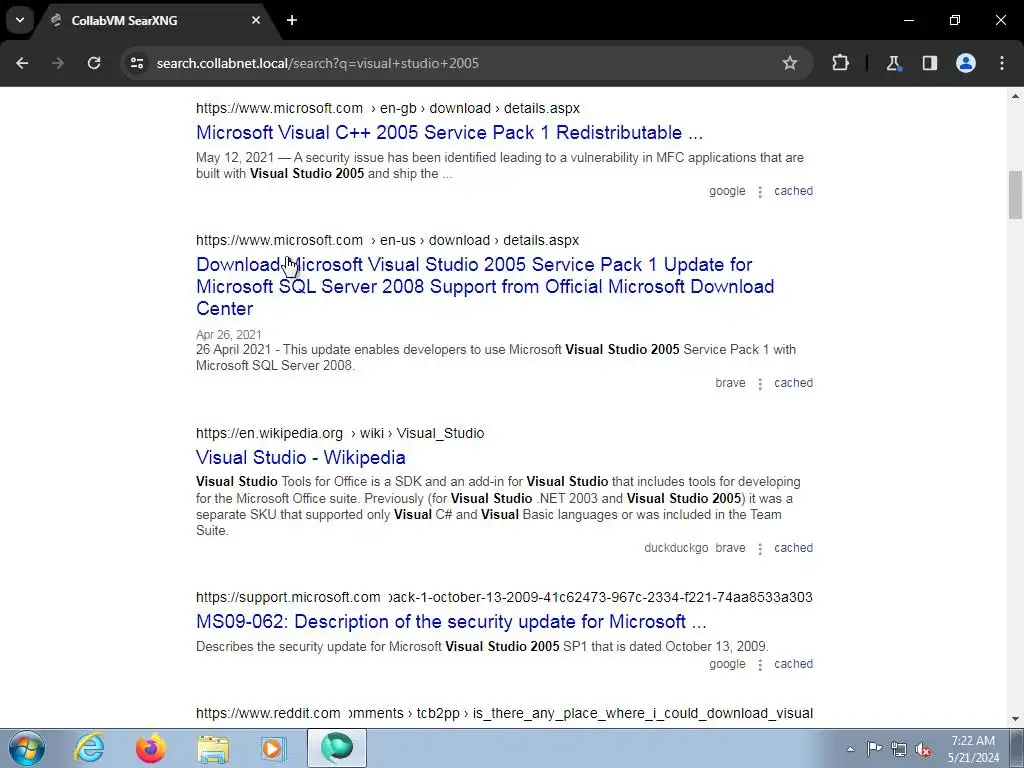Image resolution: width=1024 pixels, height=768 pixels.
Task: Click the brave label on Wikipedia result
Action: coord(730,549)
